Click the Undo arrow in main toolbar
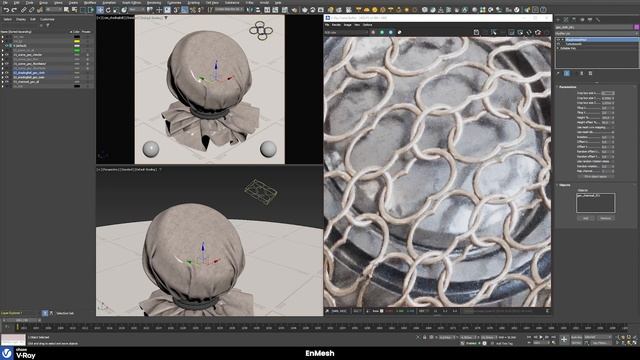The width and height of the screenshot is (640, 360). 6,10
